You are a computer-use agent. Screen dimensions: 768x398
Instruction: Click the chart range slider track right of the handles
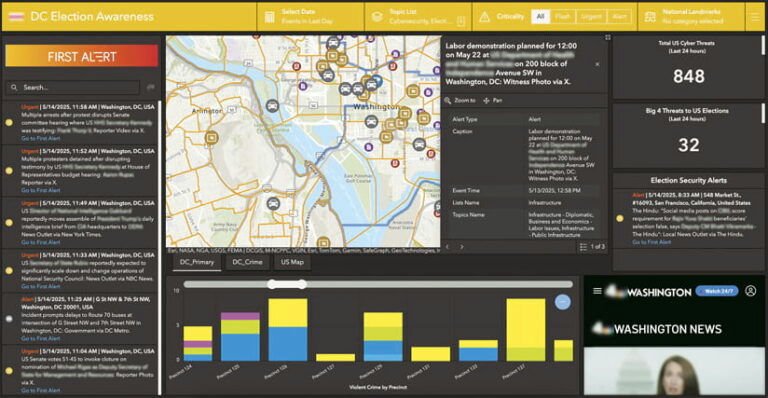coord(439,284)
